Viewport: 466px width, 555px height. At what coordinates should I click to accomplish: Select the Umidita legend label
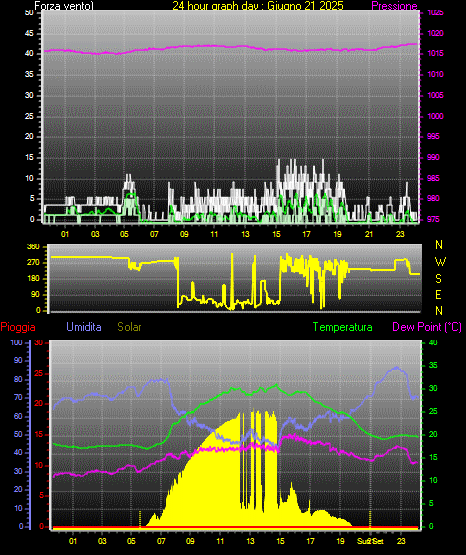[x=84, y=327]
